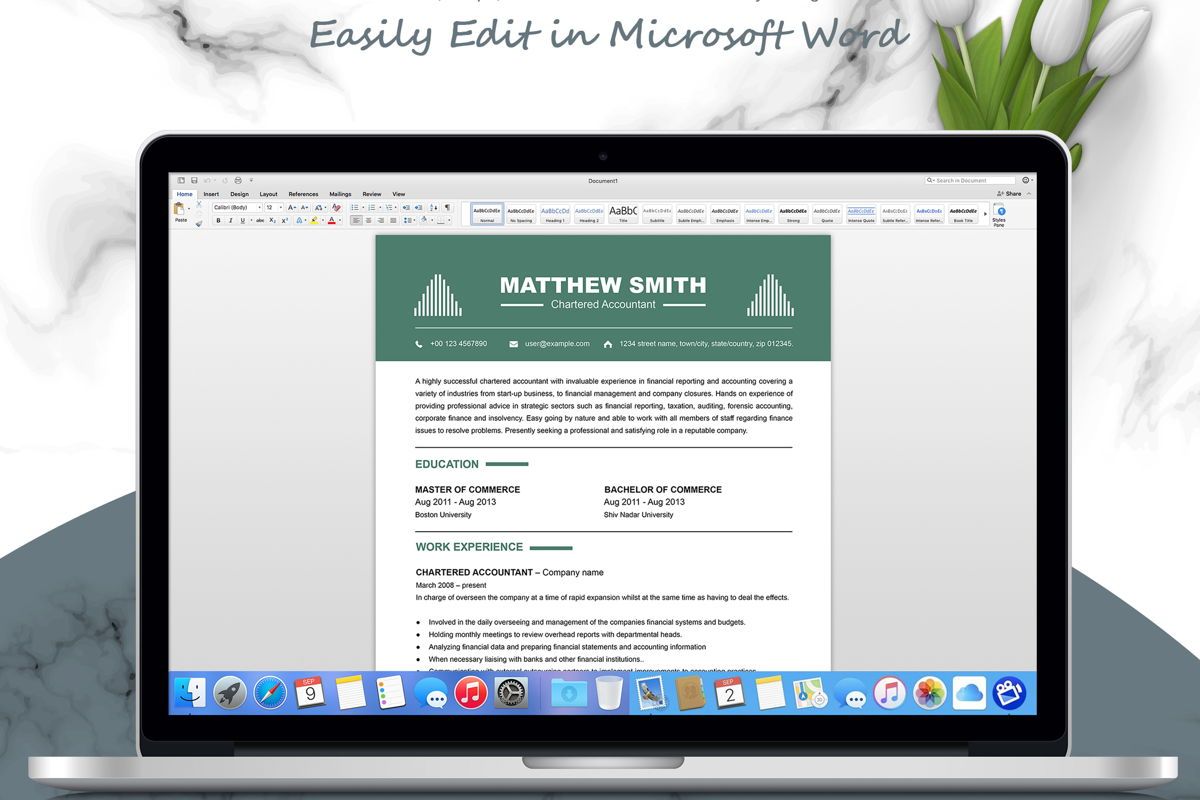Open the Calibri (Body) font dropdown
The width and height of the screenshot is (1200, 800).
[237, 207]
